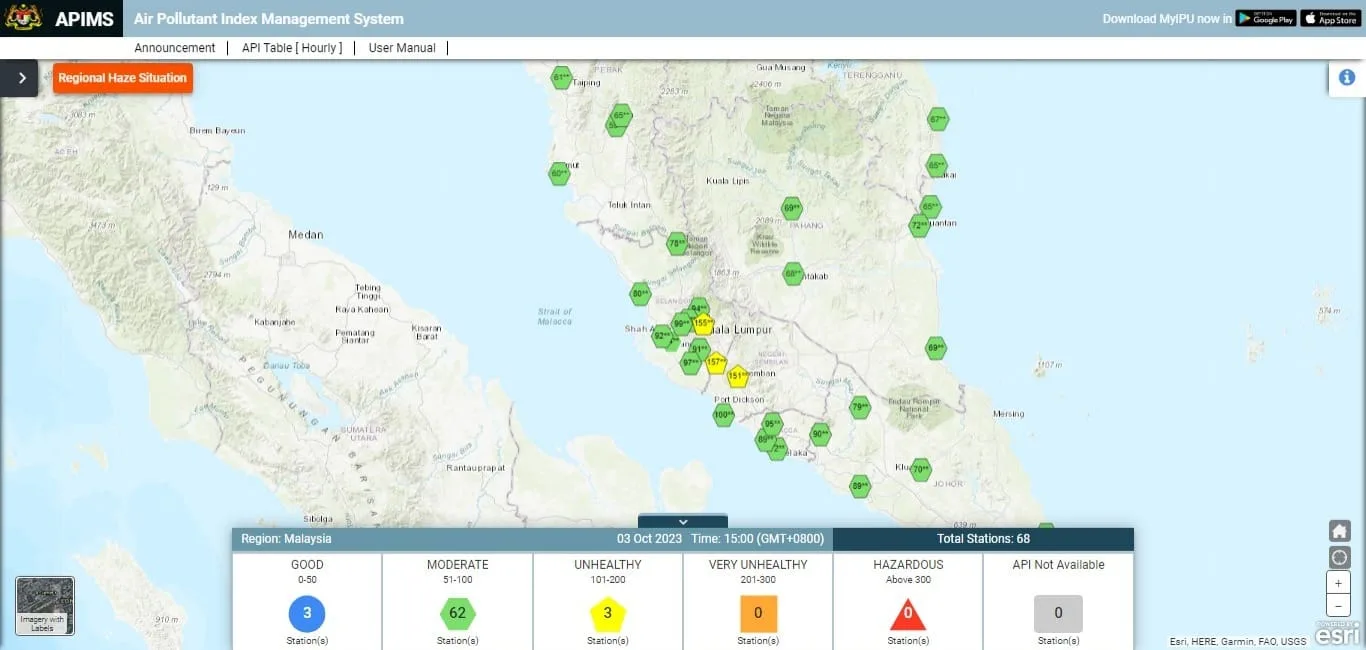Image resolution: width=1366 pixels, height=650 pixels.
Task: Open API Table [Hourly] menu item
Action: 292,48
